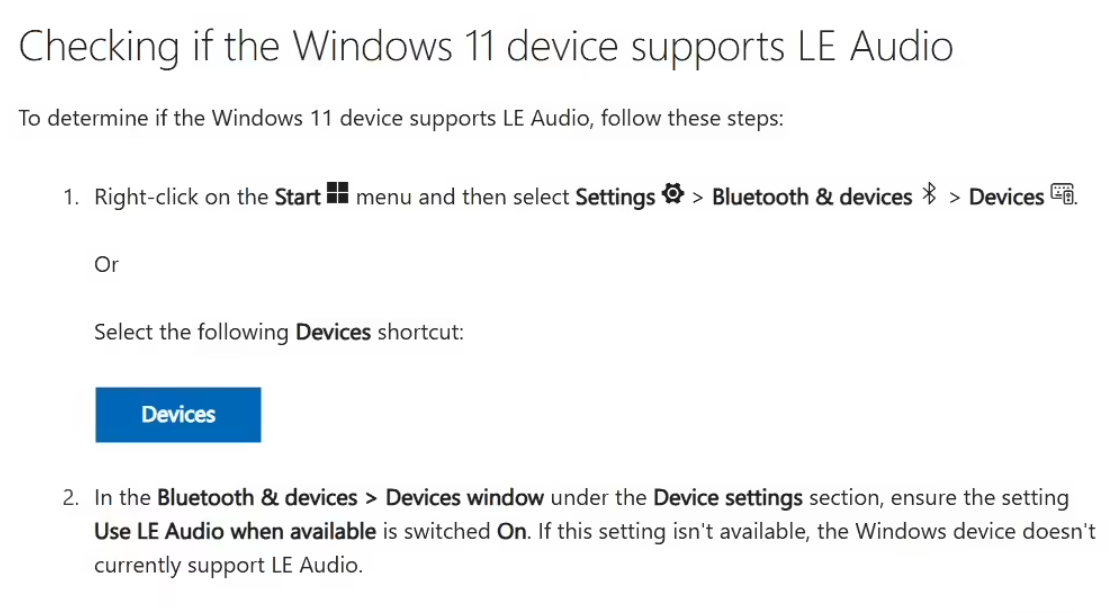Click the page heading about LE Audio

point(486,47)
